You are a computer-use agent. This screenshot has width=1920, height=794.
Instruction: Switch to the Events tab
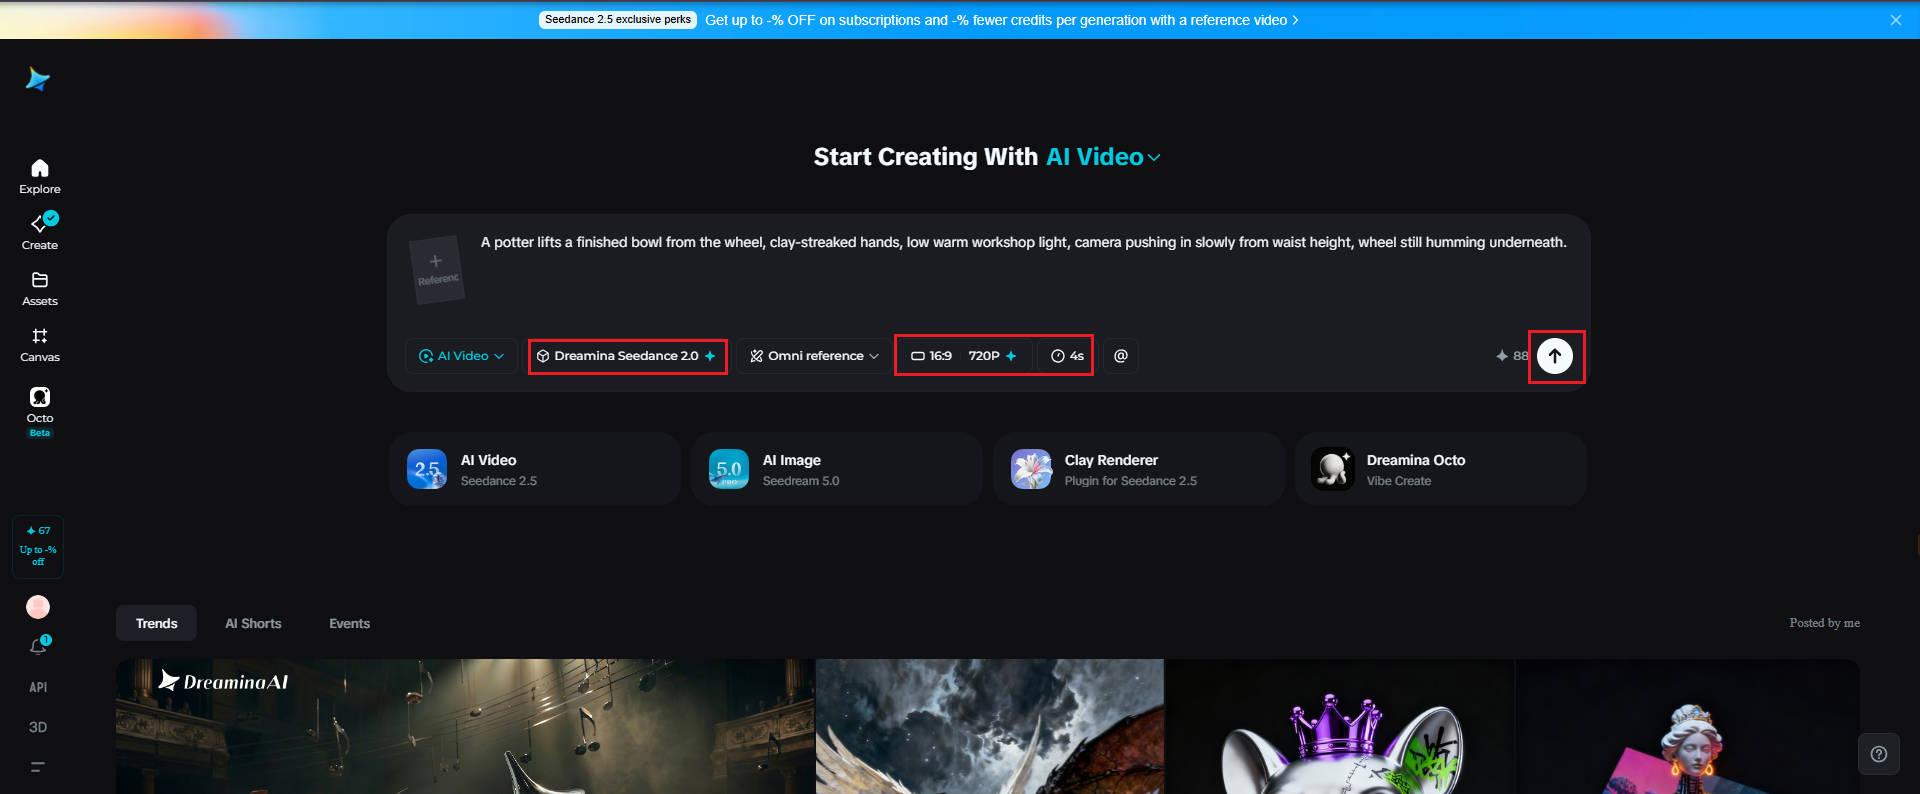pos(350,623)
